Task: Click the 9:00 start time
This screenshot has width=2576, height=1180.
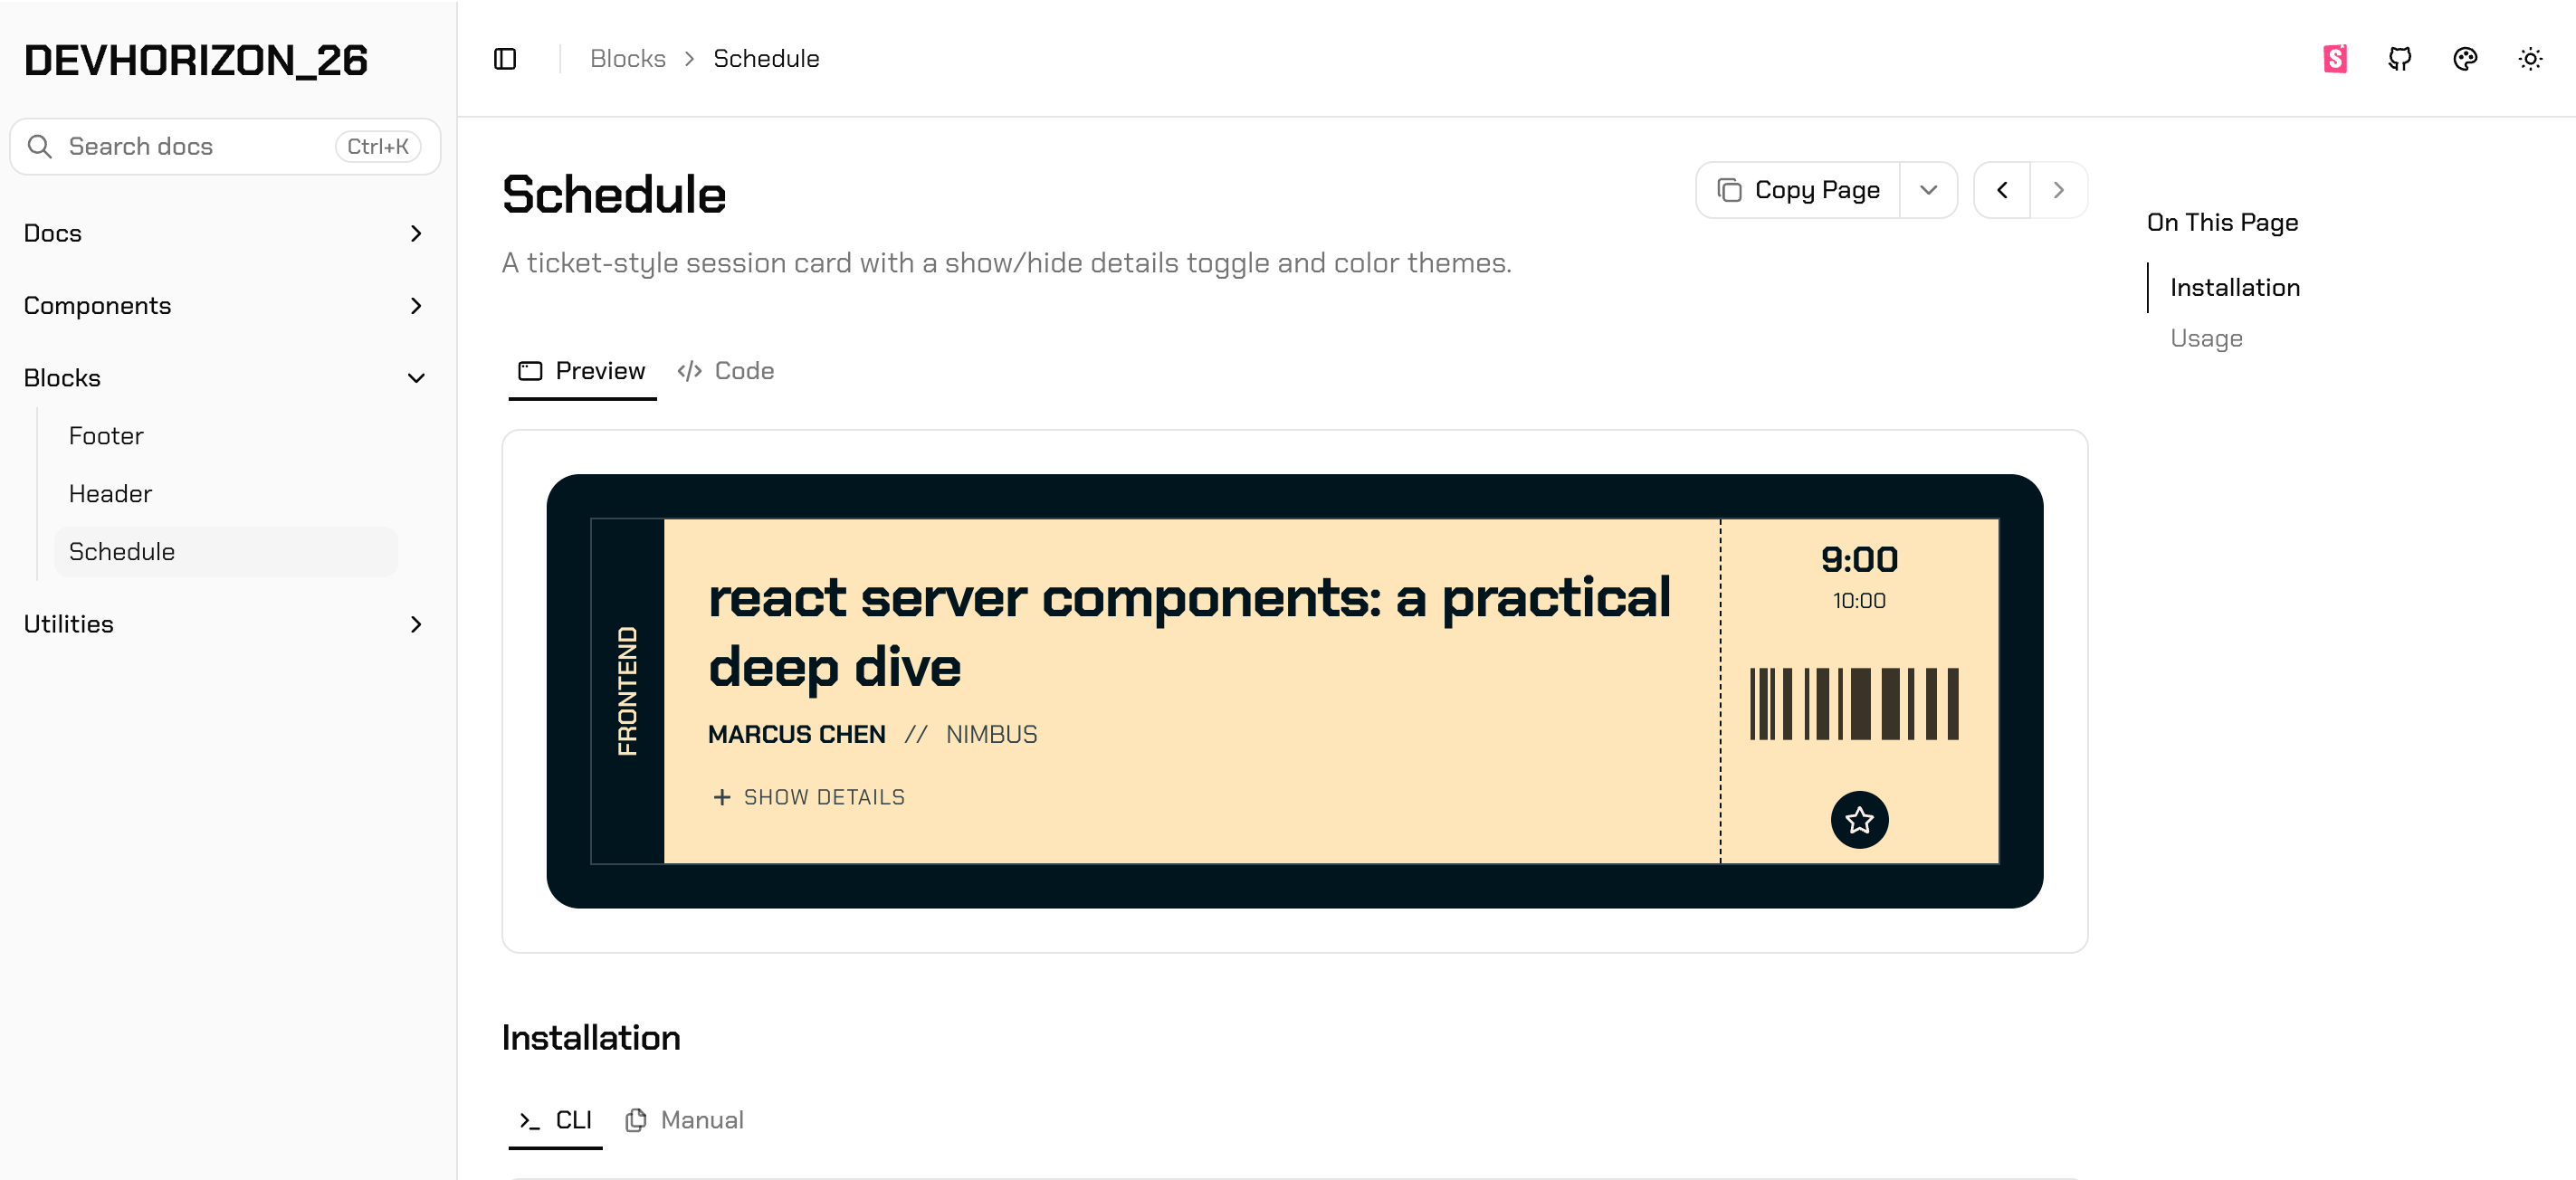Action: click(1859, 560)
